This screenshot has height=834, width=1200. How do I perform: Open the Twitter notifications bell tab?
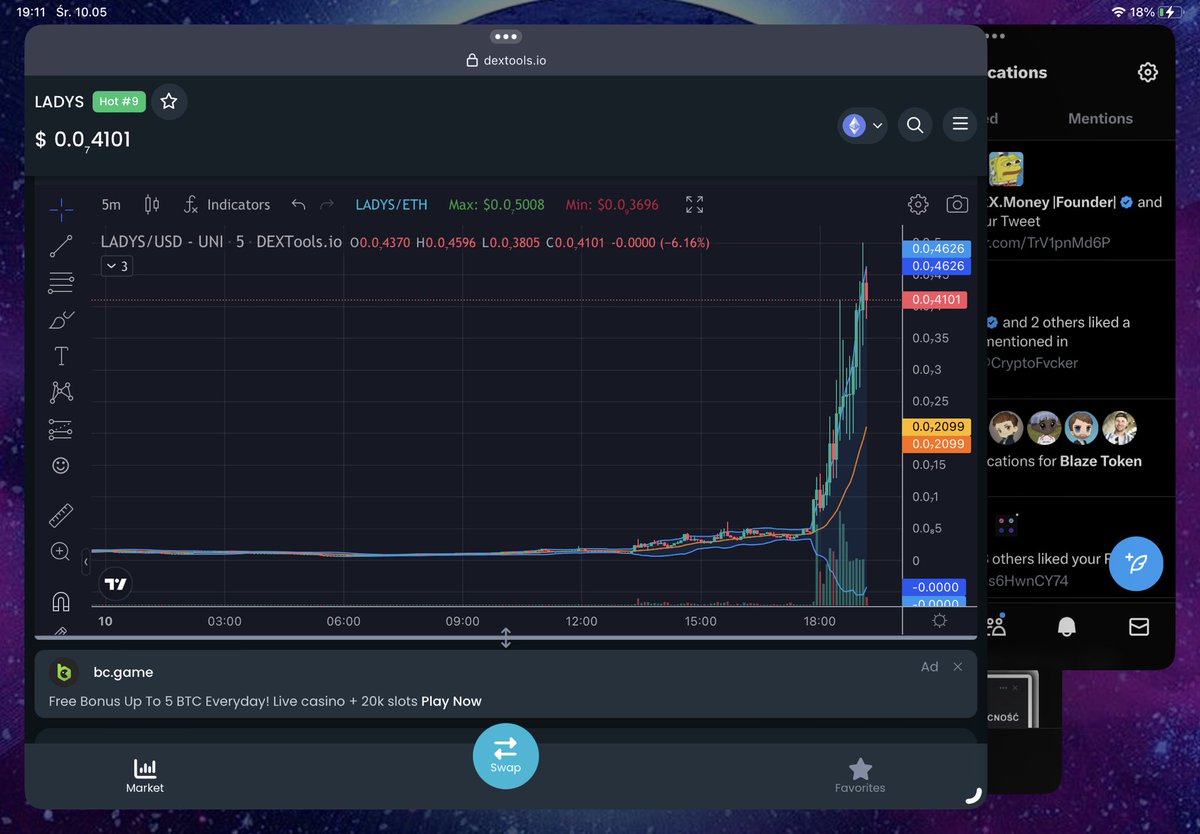(1067, 627)
